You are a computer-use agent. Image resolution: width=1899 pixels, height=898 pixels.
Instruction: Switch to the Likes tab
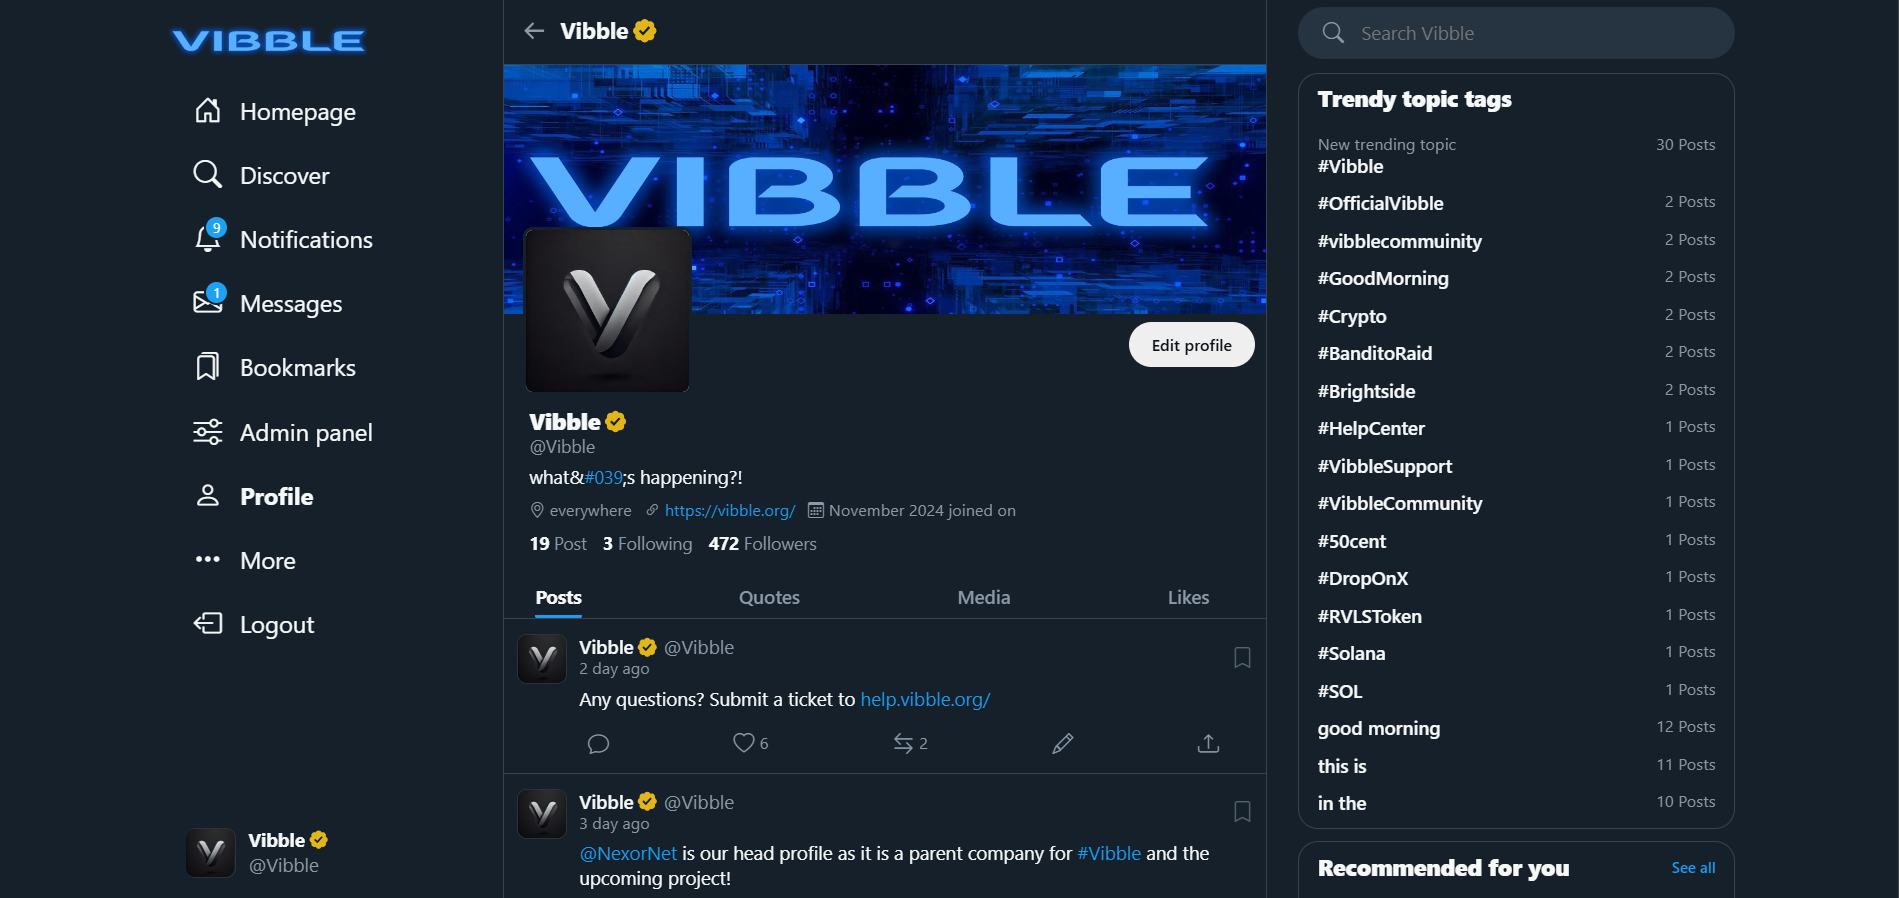(x=1188, y=597)
